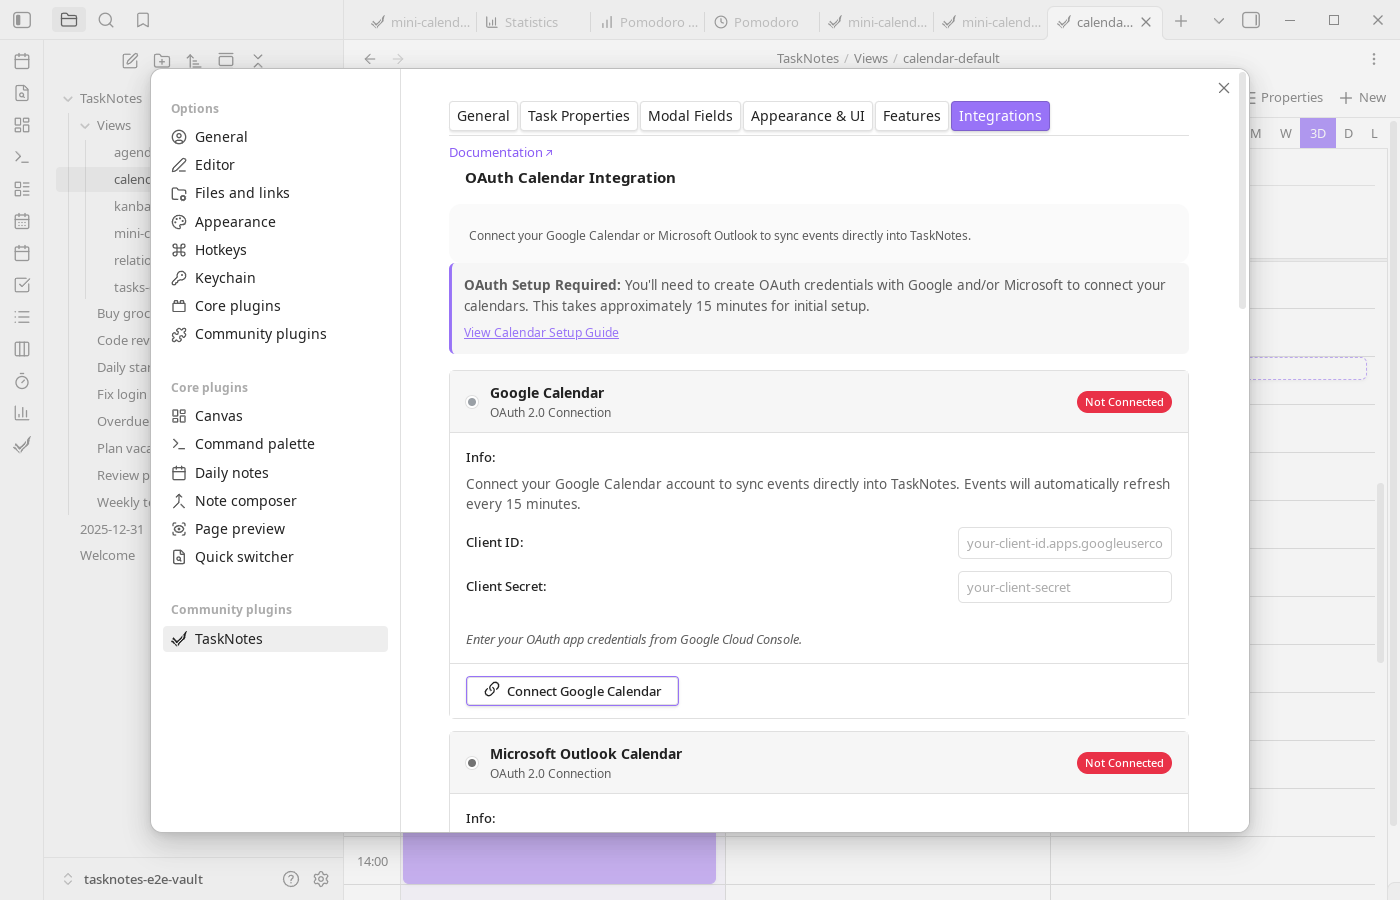1400x900 pixels.
Task: Click the new folder icon in the toolbar
Action: [x=161, y=60]
